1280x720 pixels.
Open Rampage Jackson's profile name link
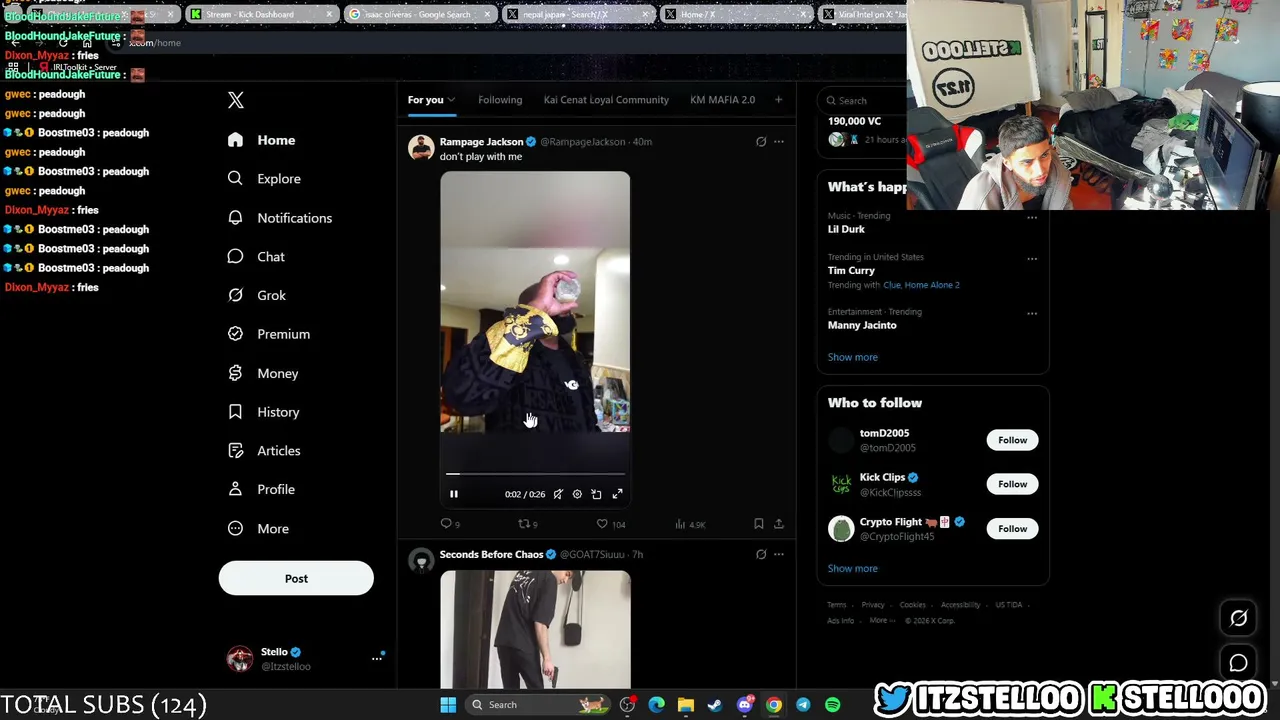481,142
